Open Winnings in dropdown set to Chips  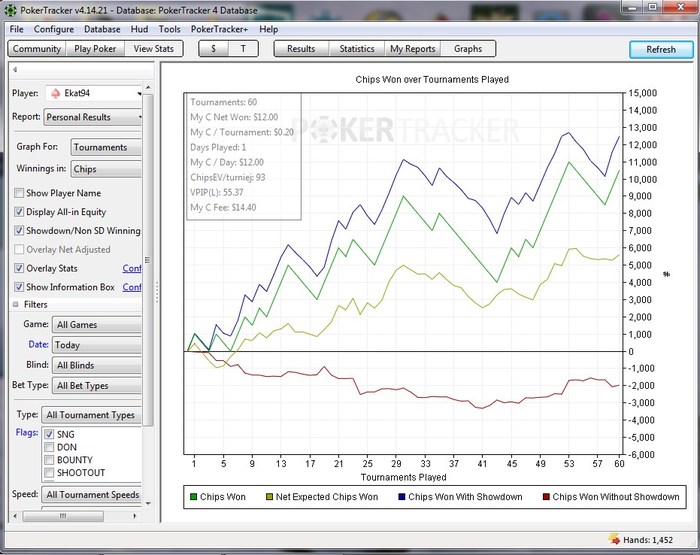[106, 169]
